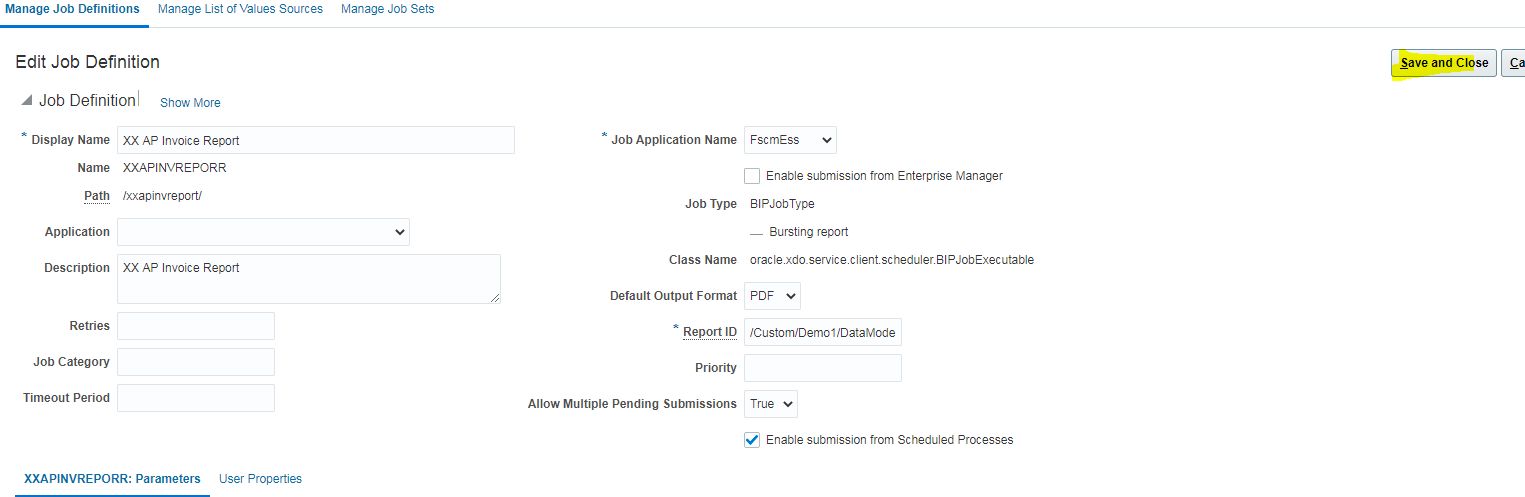Toggle Enable submission from Scheduled Processes

752,440
